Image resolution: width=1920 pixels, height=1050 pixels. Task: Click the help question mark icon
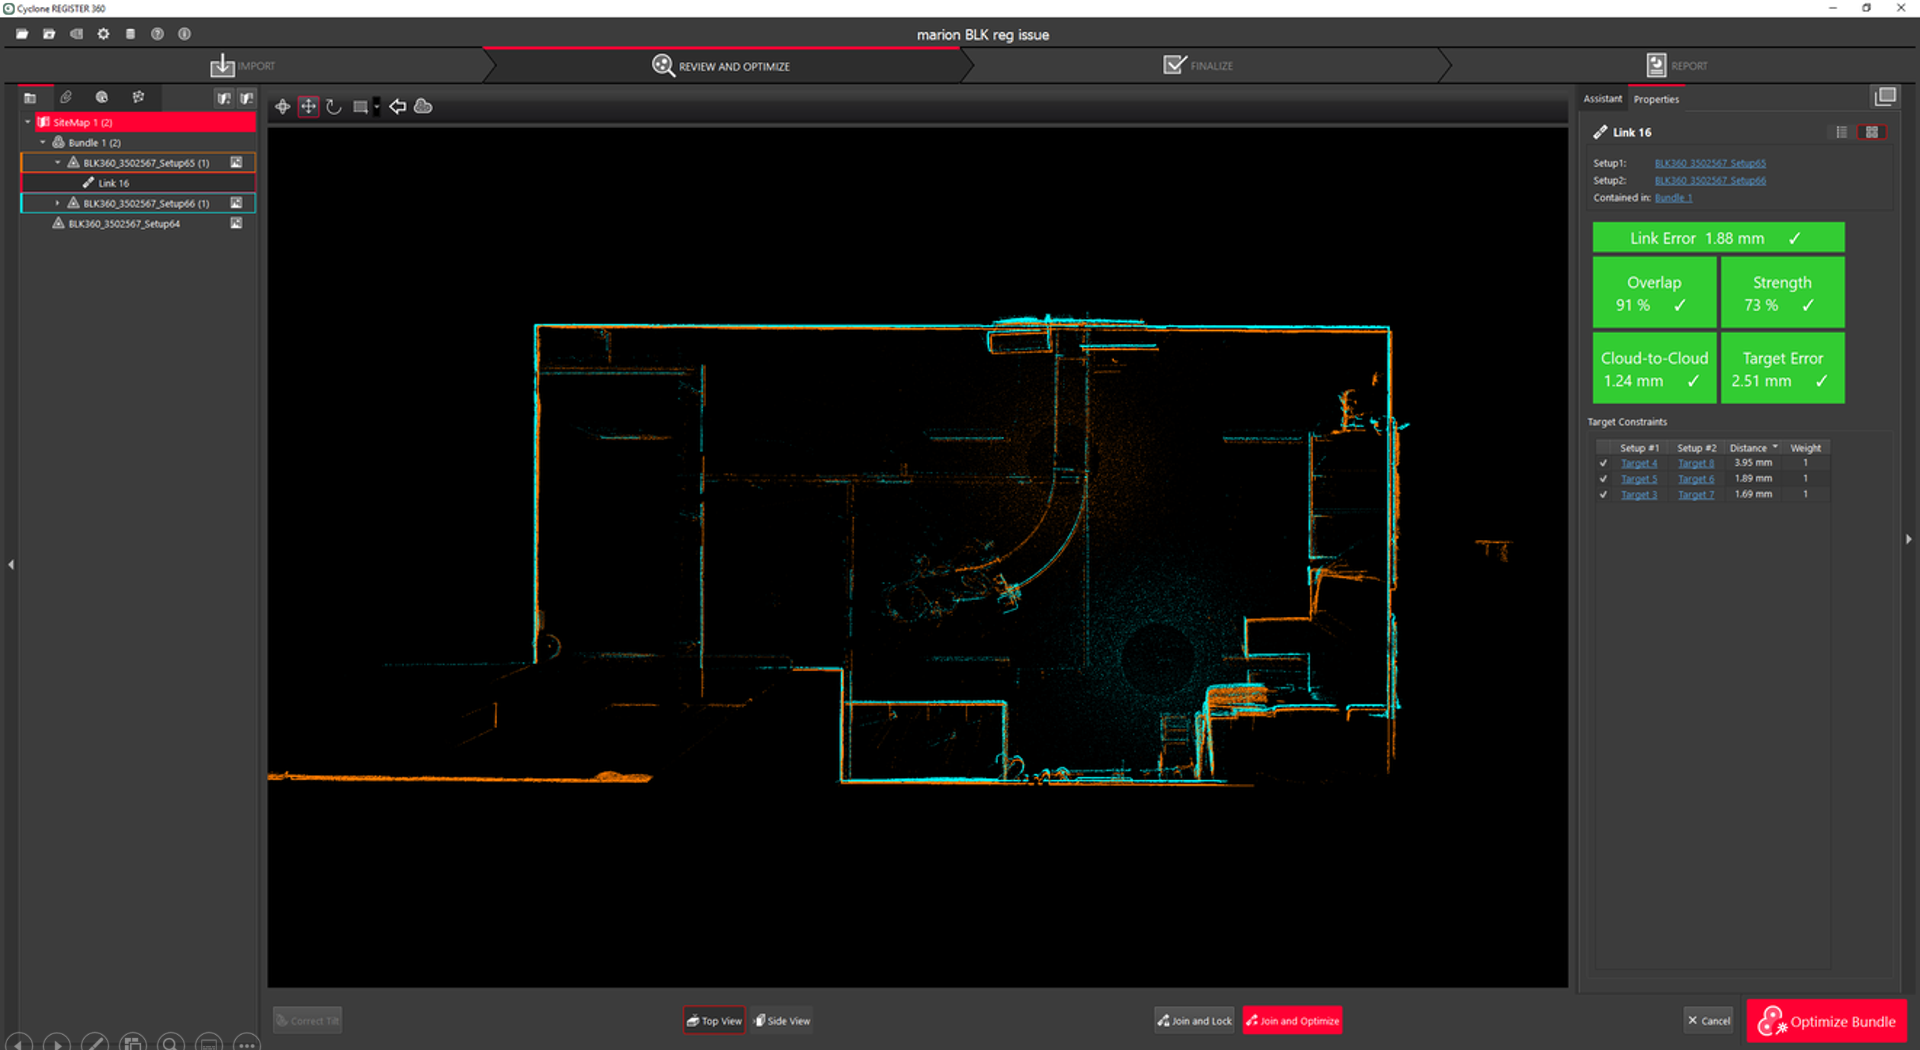pos(157,34)
